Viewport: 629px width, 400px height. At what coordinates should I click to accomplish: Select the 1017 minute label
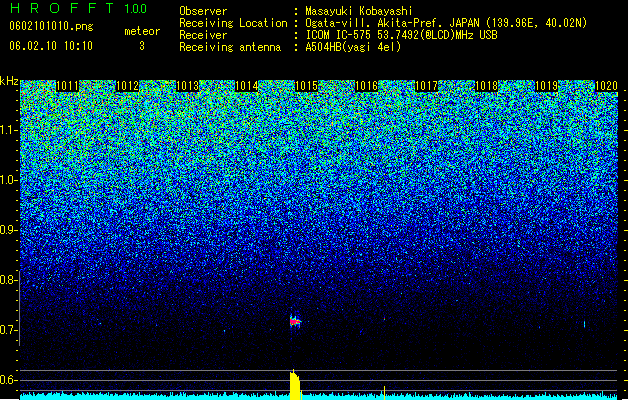pos(426,86)
